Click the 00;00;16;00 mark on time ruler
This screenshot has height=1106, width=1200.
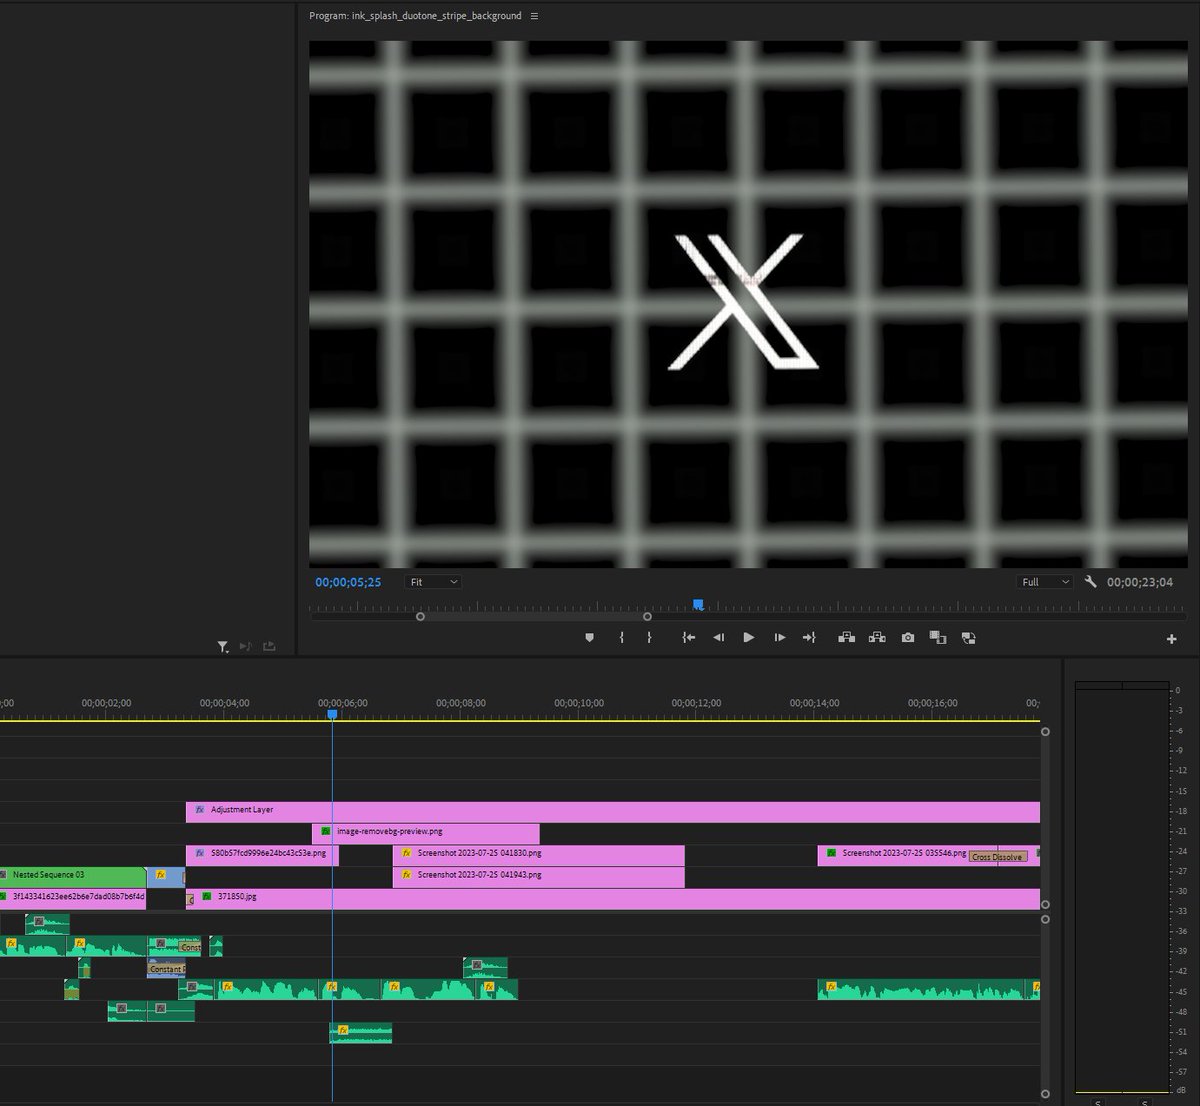[932, 703]
